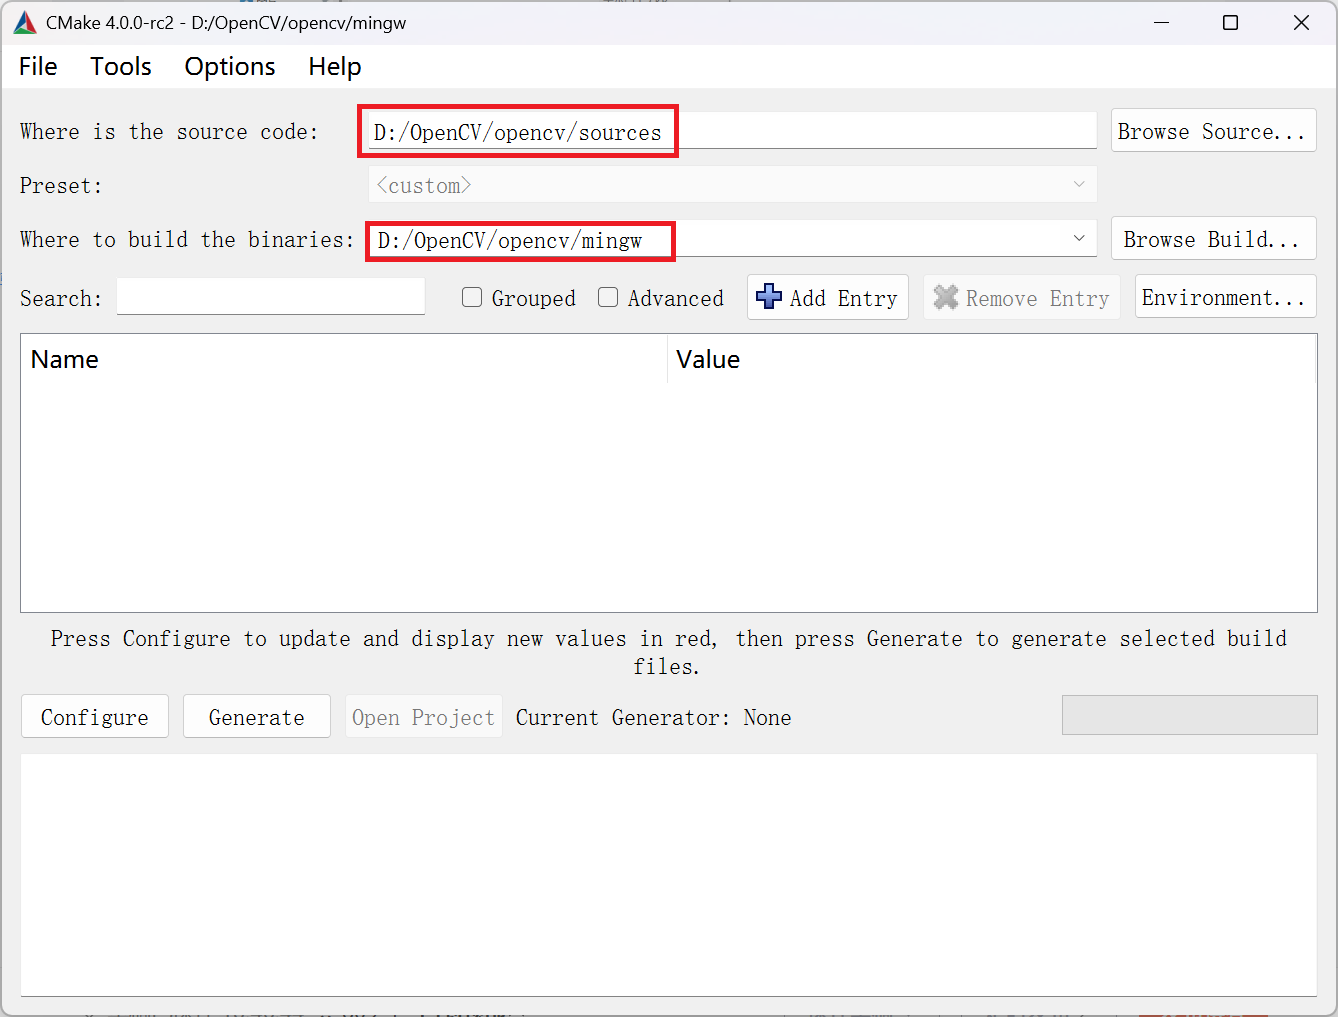
Task: Close the CMake window
Action: 1301,23
